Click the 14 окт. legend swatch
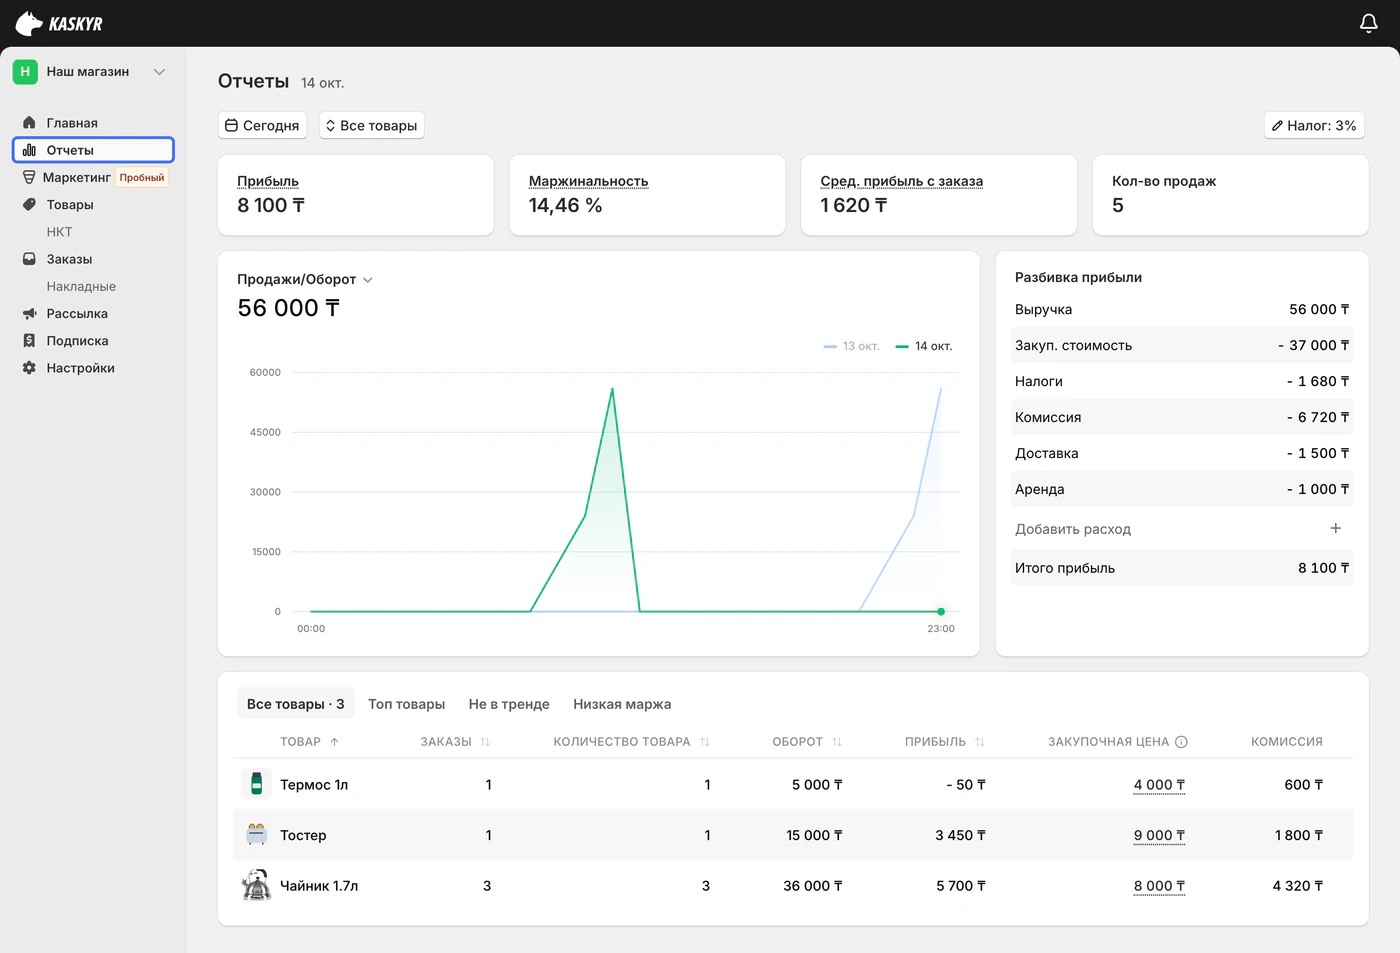The height and width of the screenshot is (953, 1400). pos(902,346)
